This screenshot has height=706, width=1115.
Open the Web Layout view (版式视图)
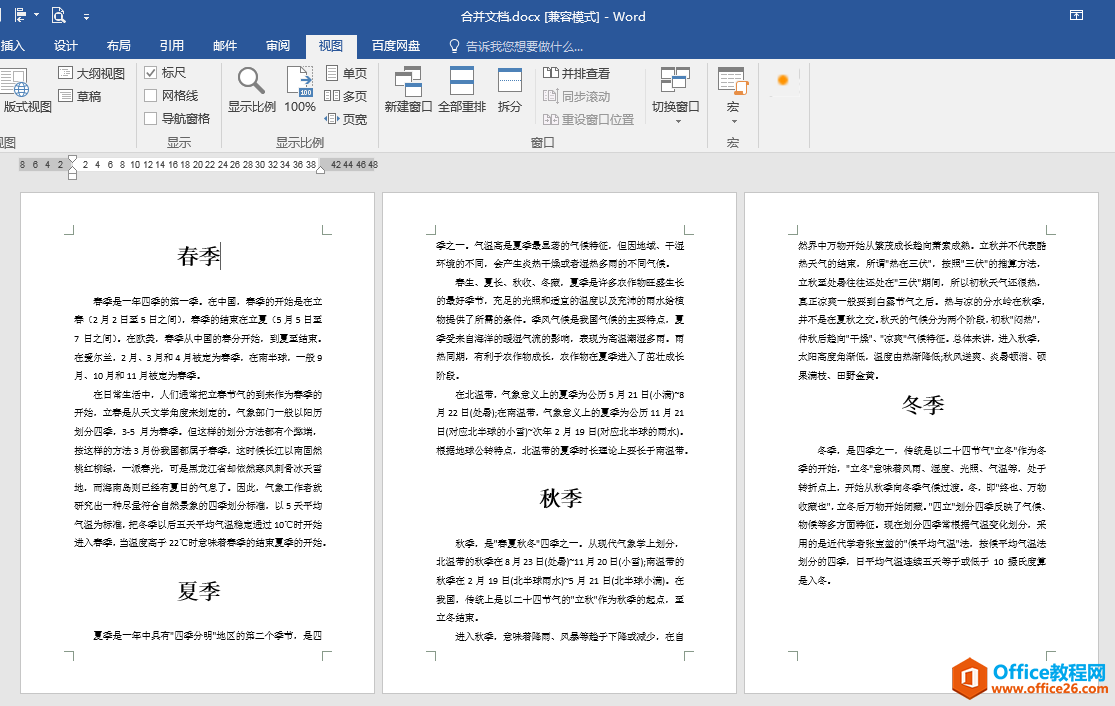click(x=26, y=90)
